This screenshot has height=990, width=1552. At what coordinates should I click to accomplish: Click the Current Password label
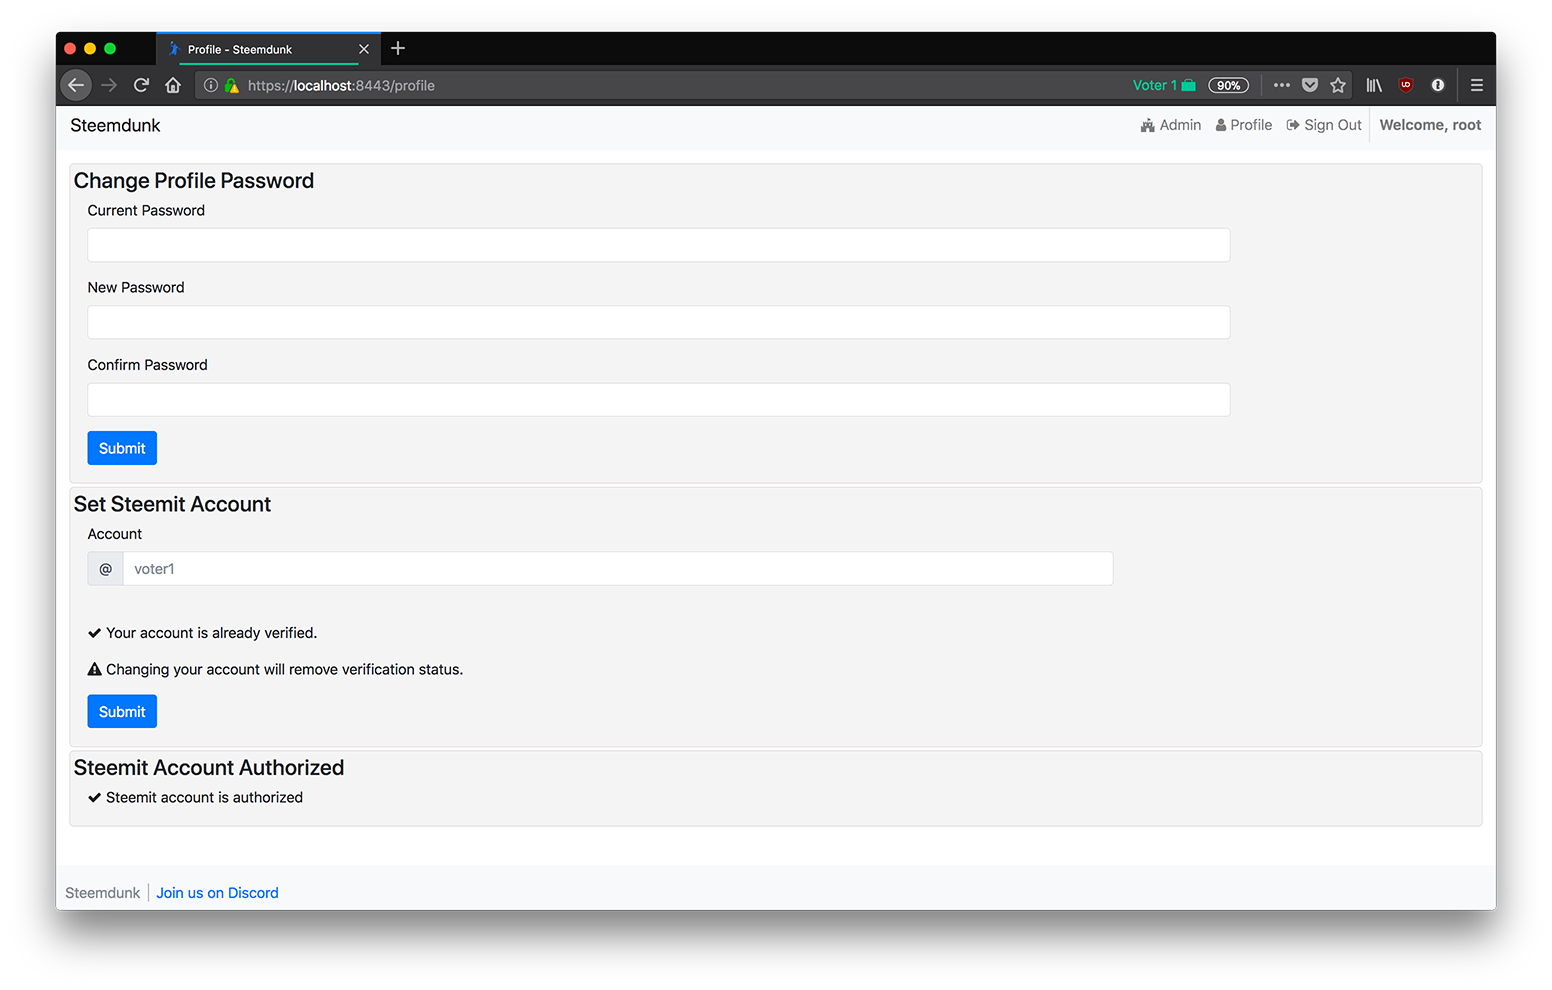tap(146, 210)
